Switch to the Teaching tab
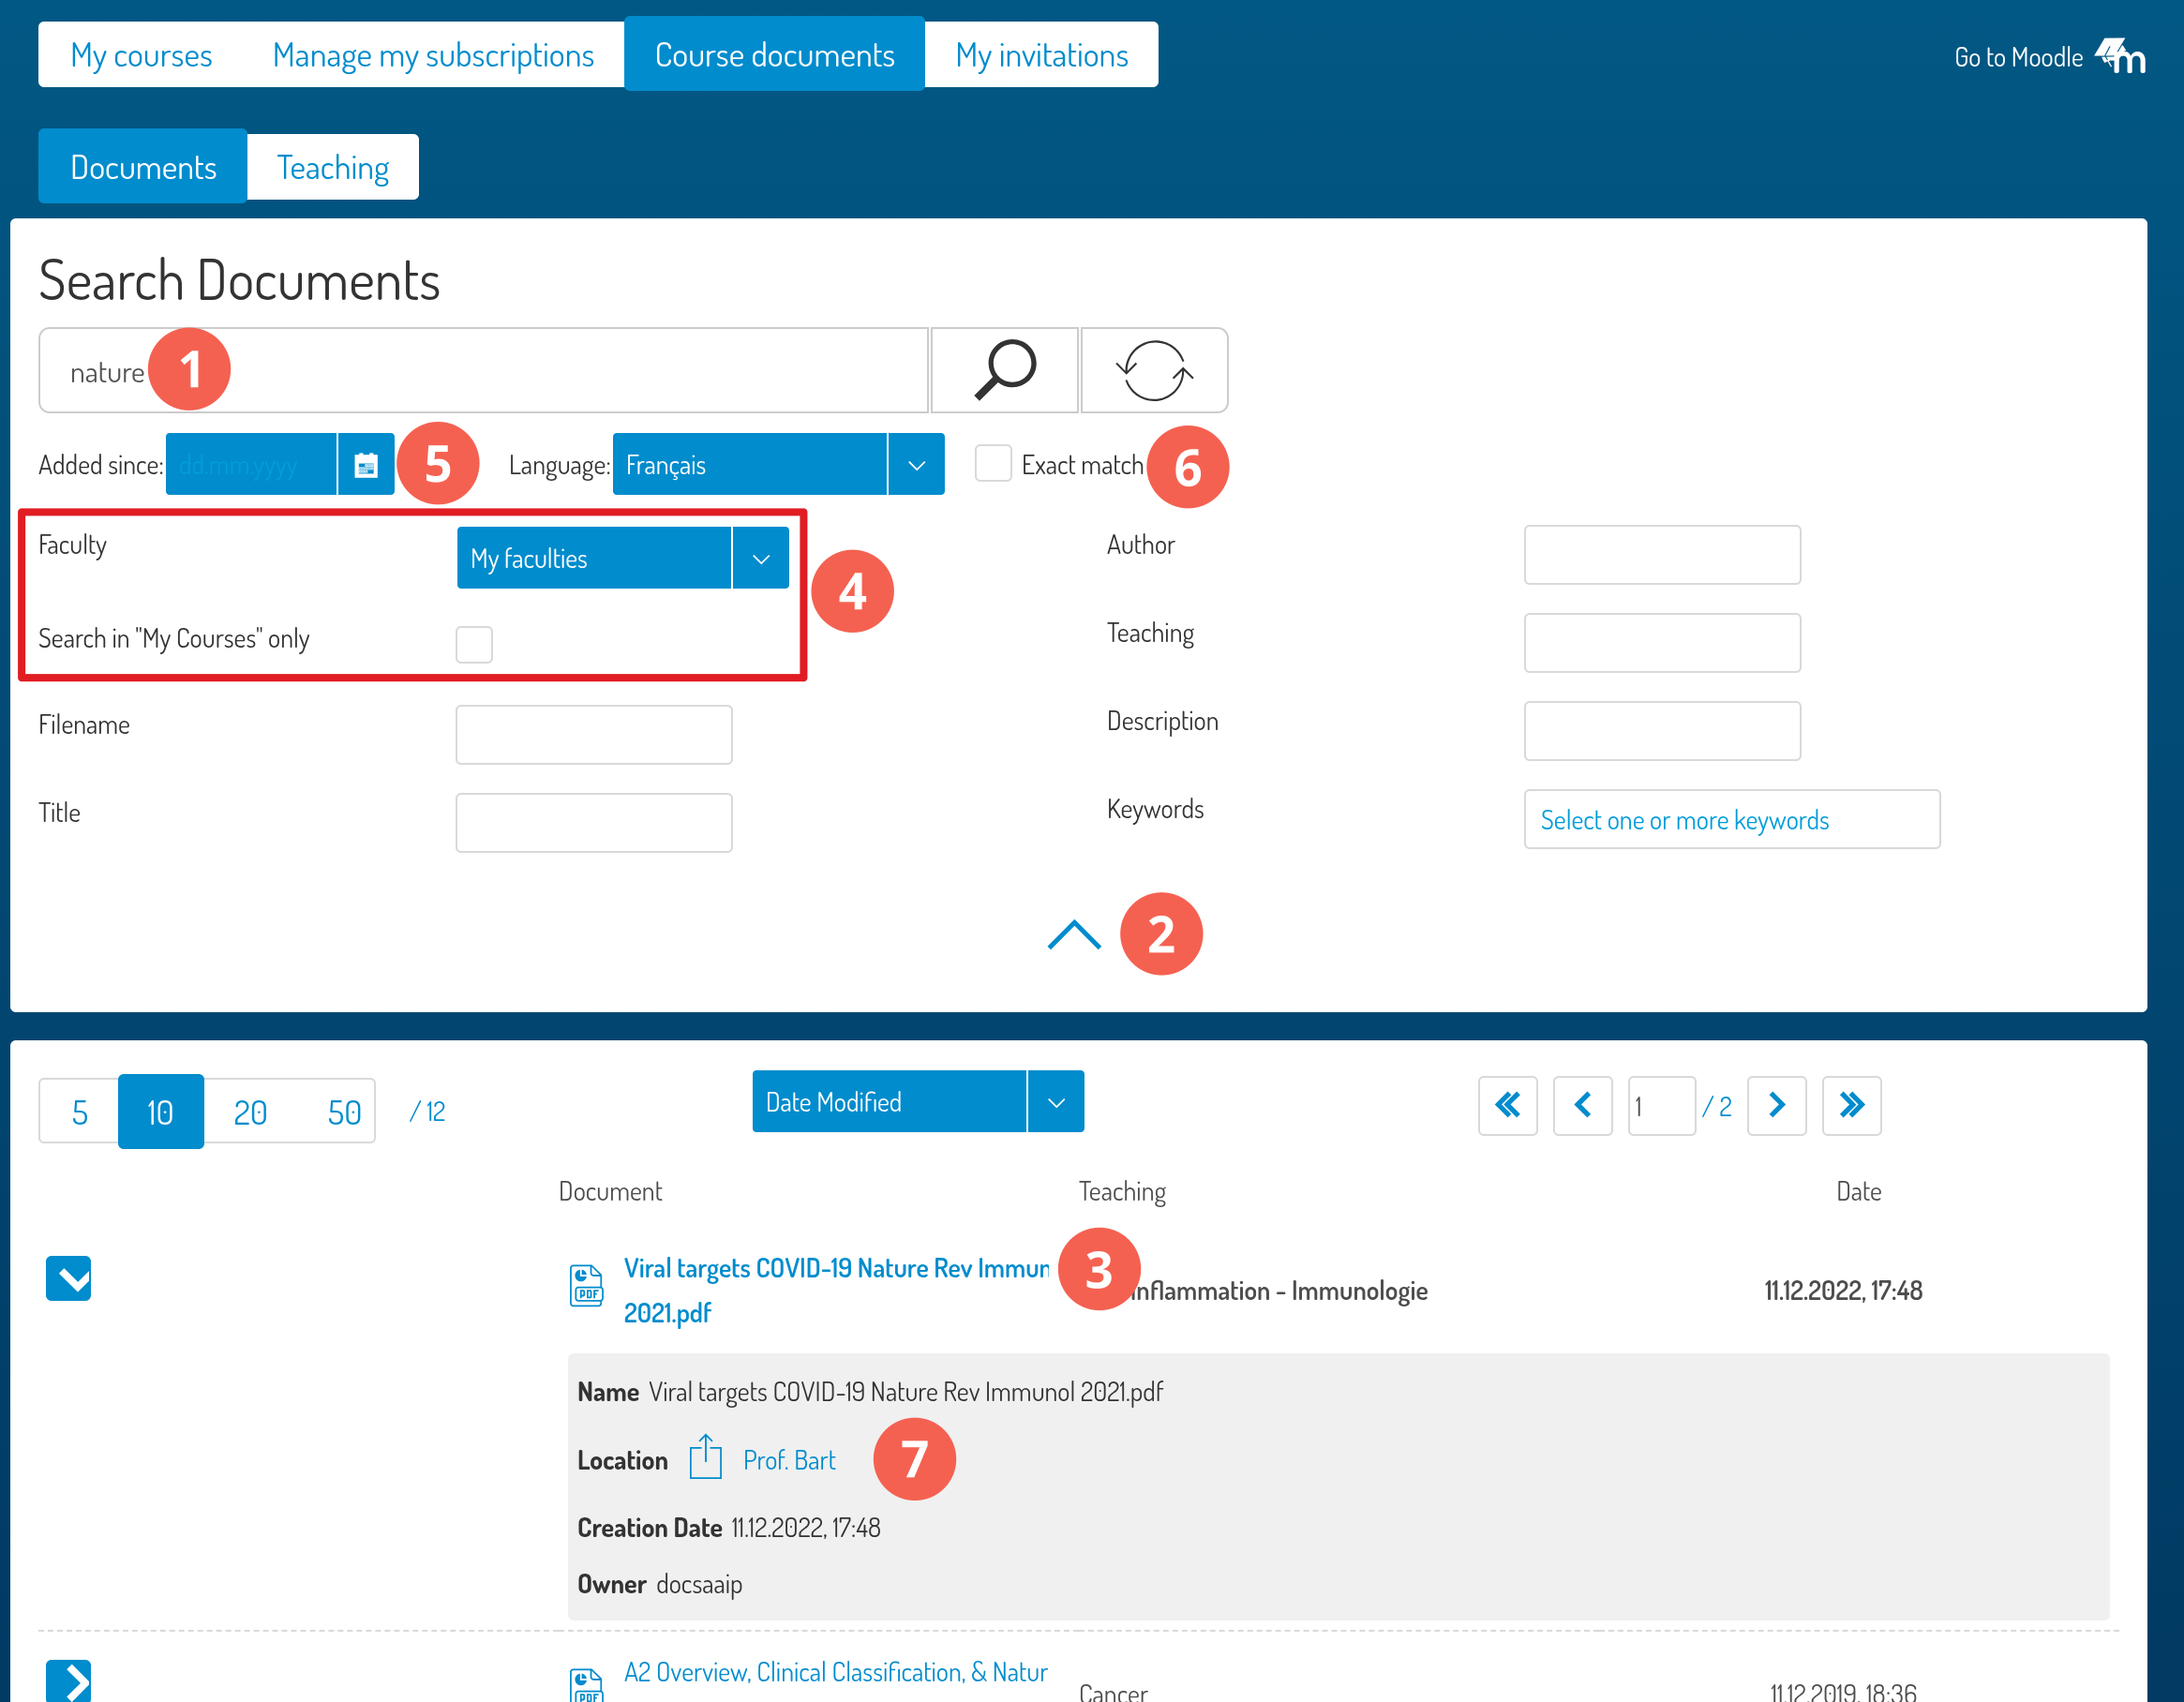Screen dimensions: 2184x1702 [x=332, y=167]
